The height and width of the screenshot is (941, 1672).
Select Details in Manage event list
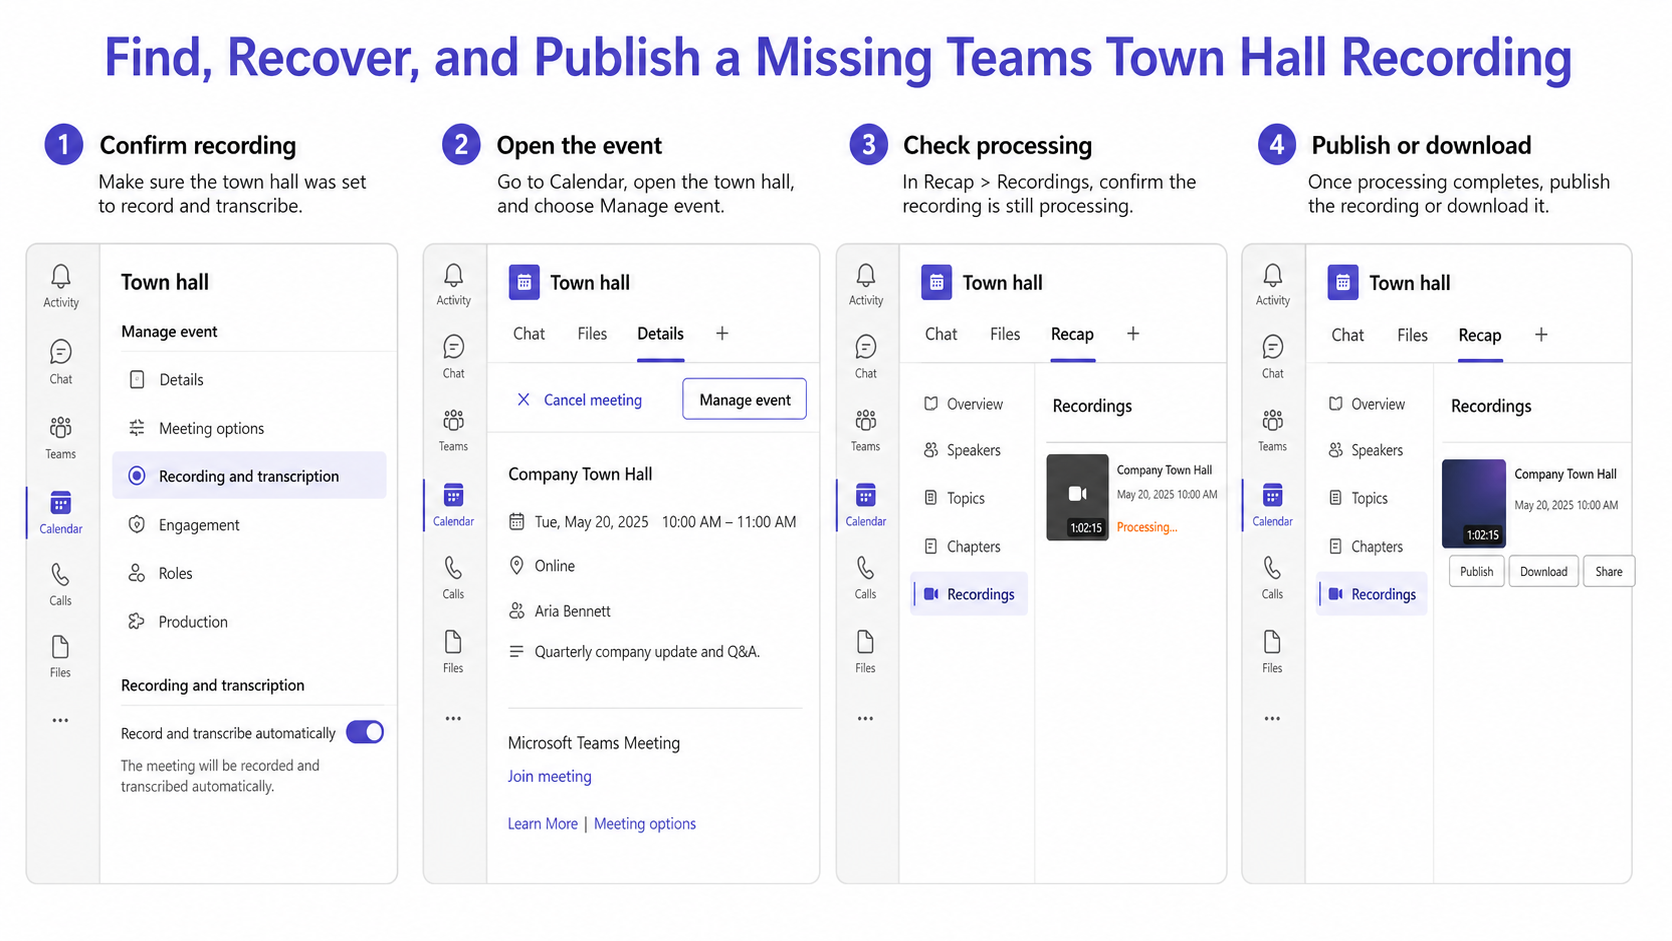[x=250, y=380]
